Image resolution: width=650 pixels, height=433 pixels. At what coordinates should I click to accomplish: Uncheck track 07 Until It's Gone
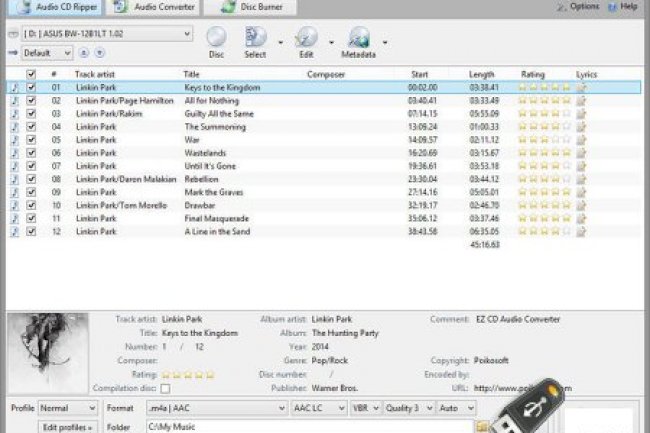coord(31,166)
